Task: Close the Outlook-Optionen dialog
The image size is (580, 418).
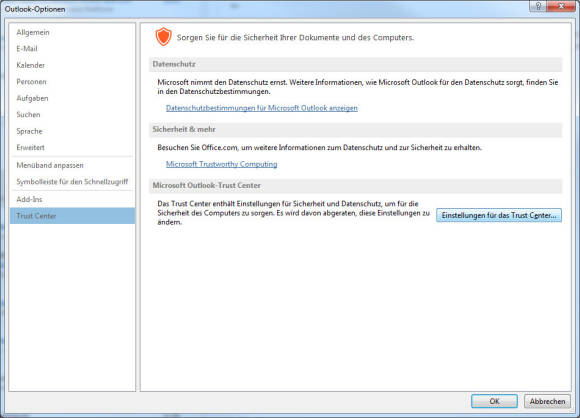Action: (561, 6)
